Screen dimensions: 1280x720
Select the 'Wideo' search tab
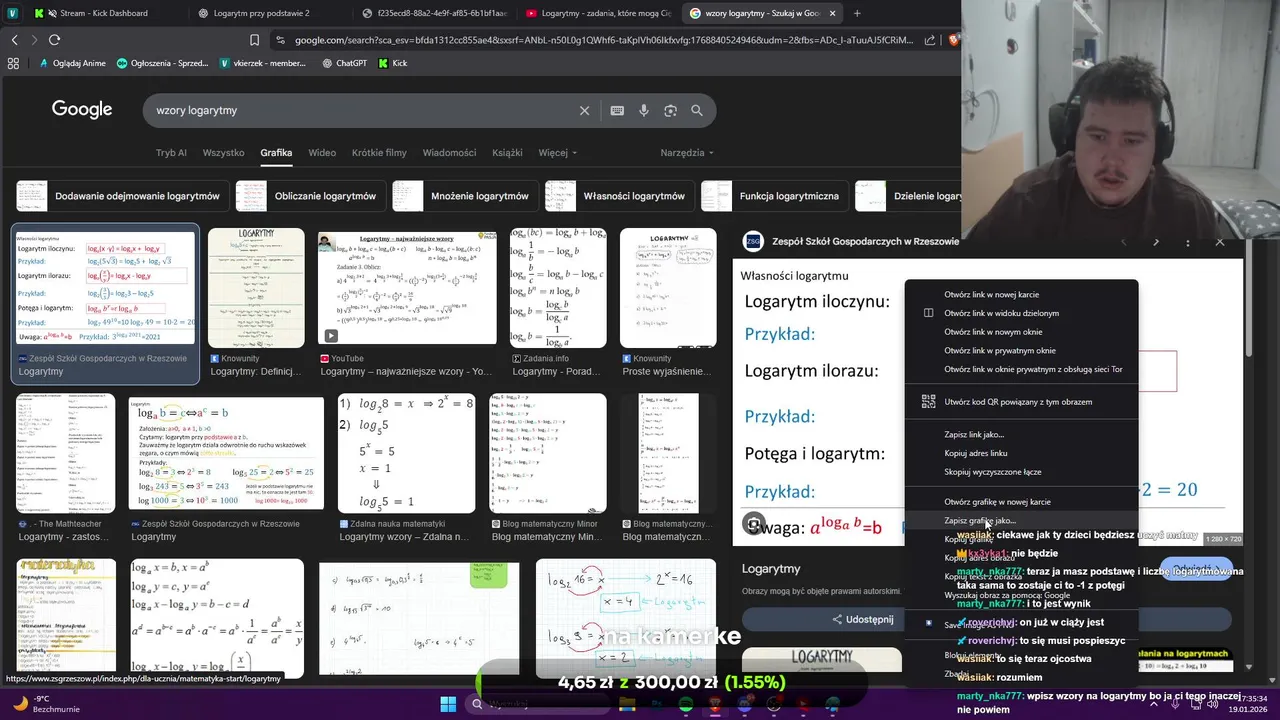click(x=322, y=153)
